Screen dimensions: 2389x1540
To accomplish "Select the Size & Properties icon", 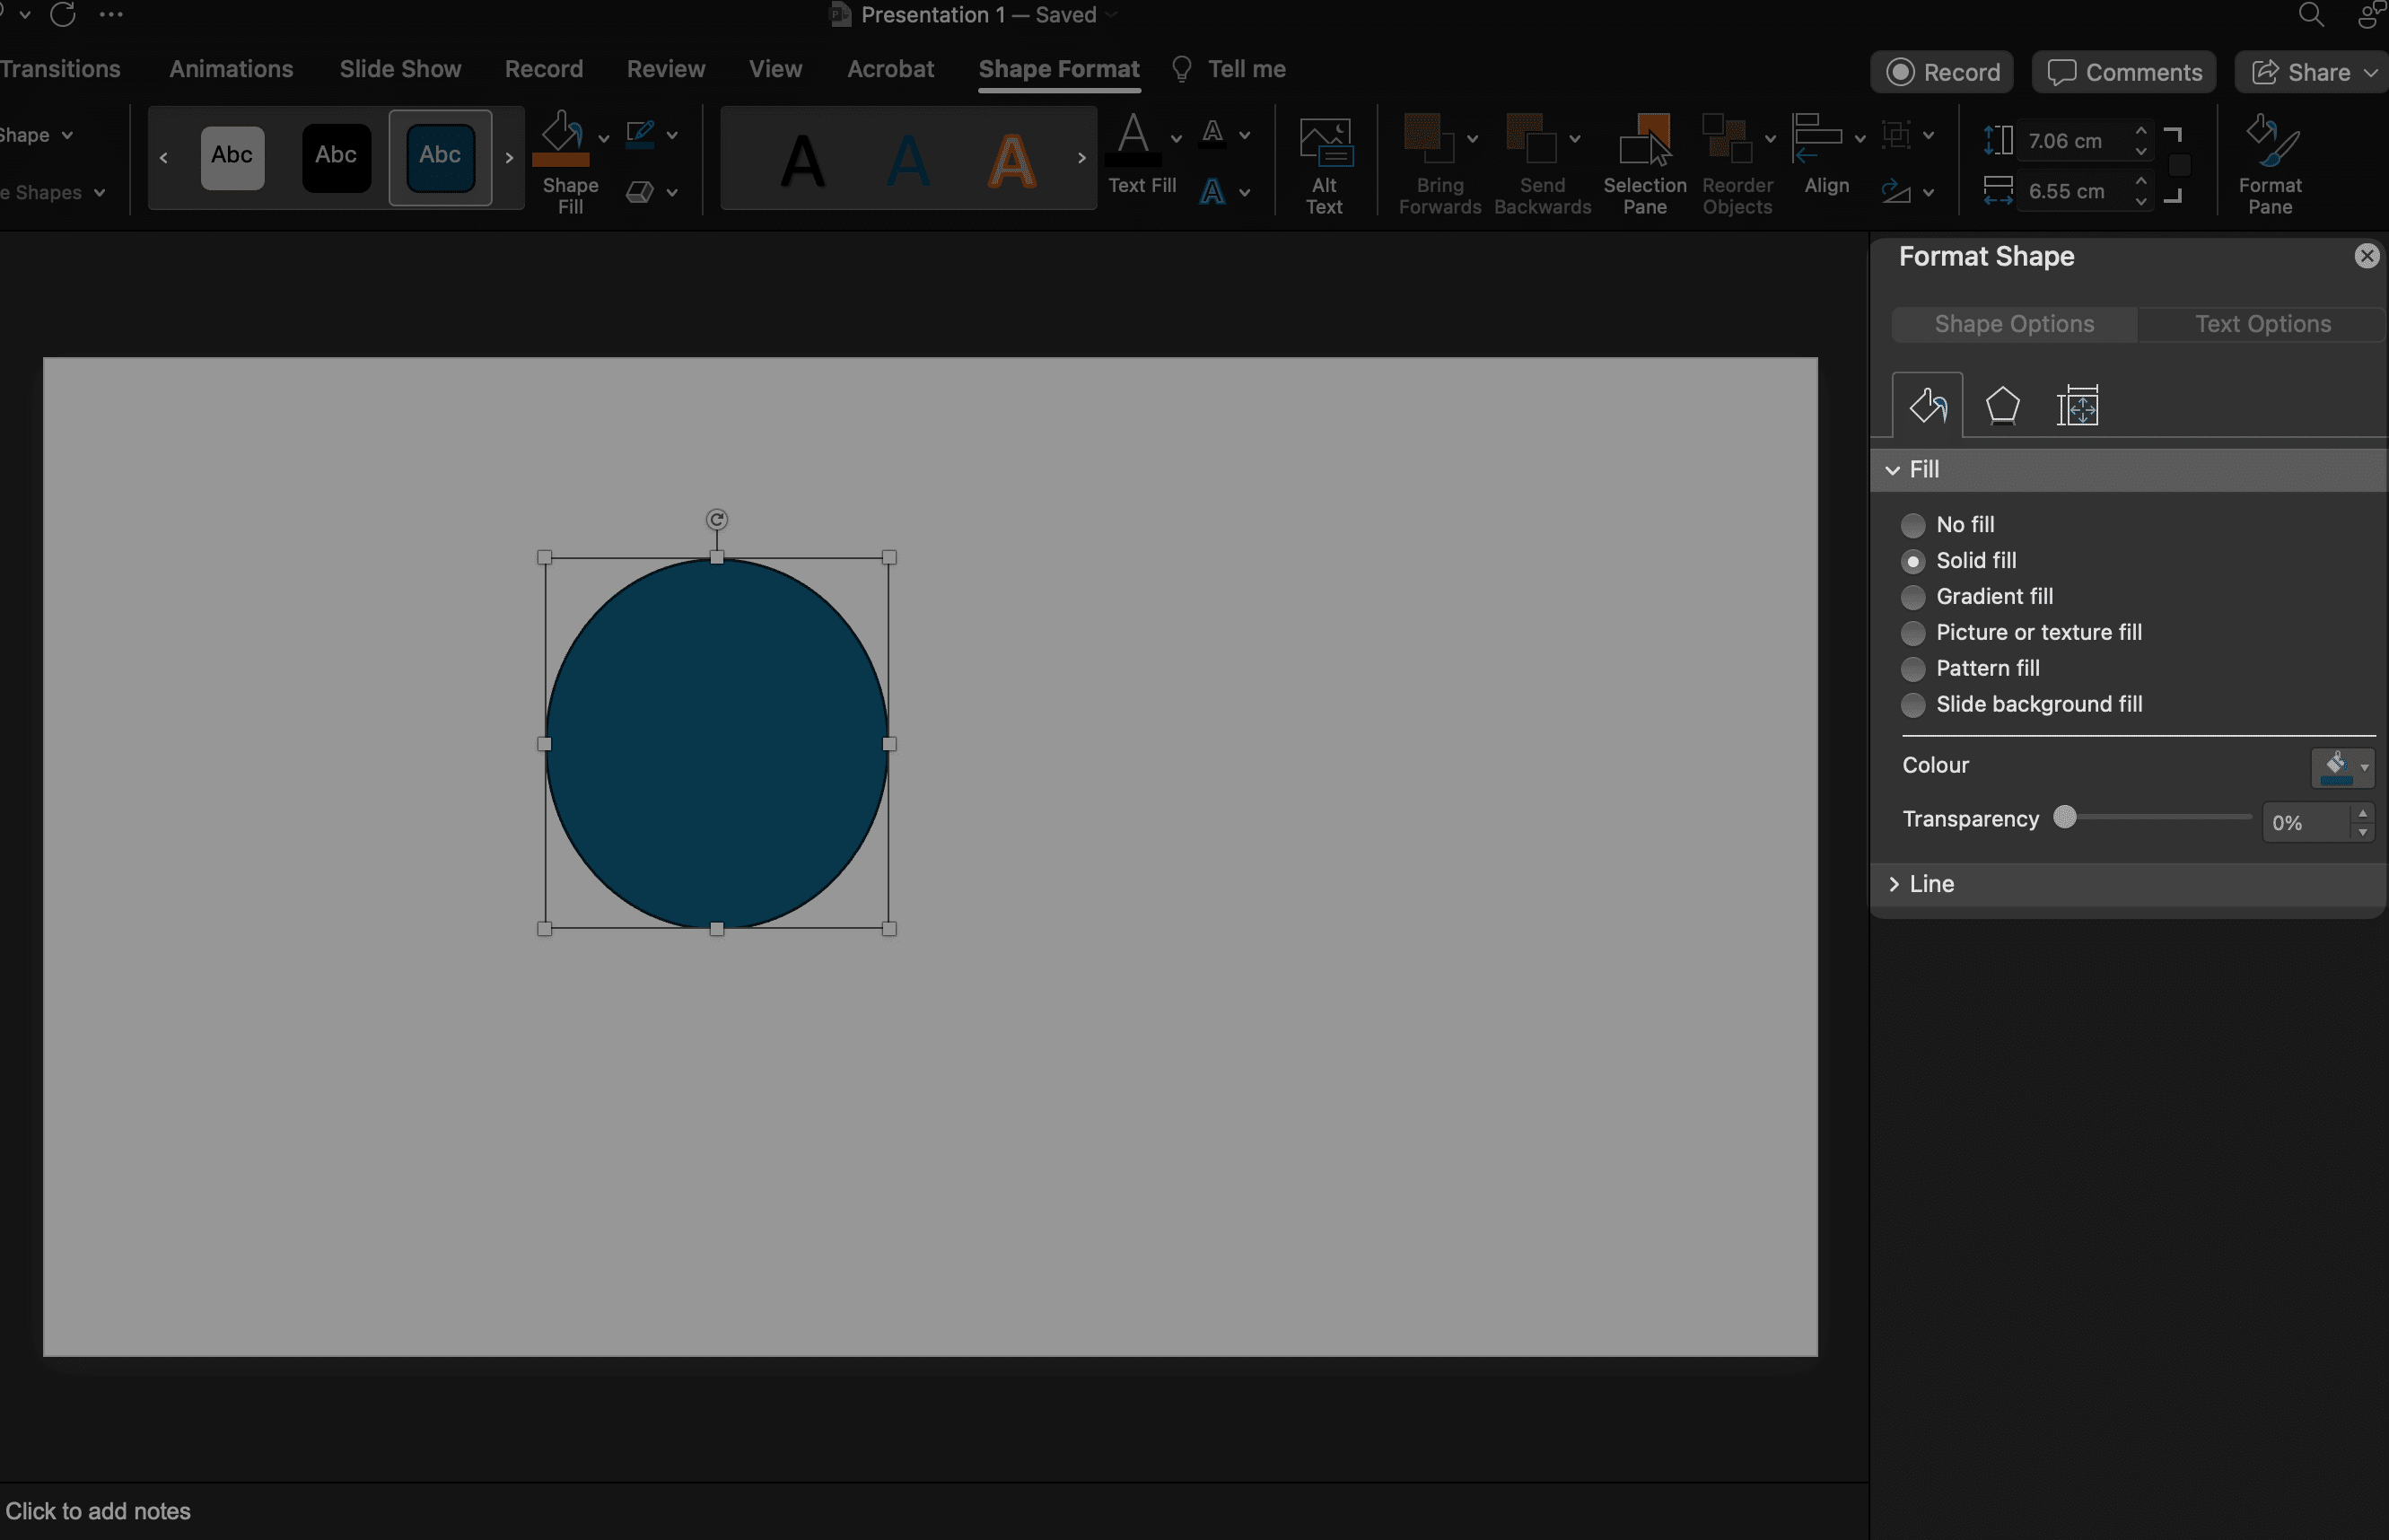I will 2078,406.
